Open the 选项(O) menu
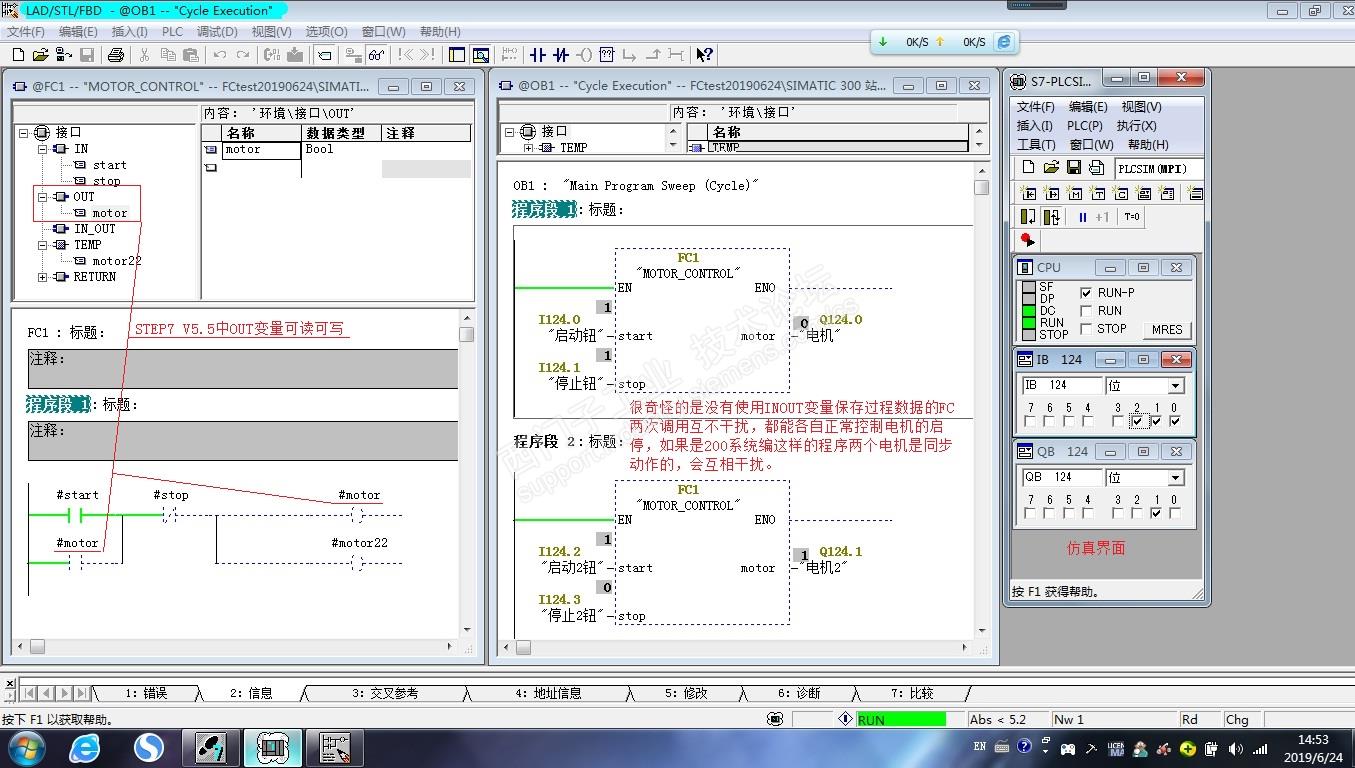Viewport: 1355px width, 768px height. (326, 32)
